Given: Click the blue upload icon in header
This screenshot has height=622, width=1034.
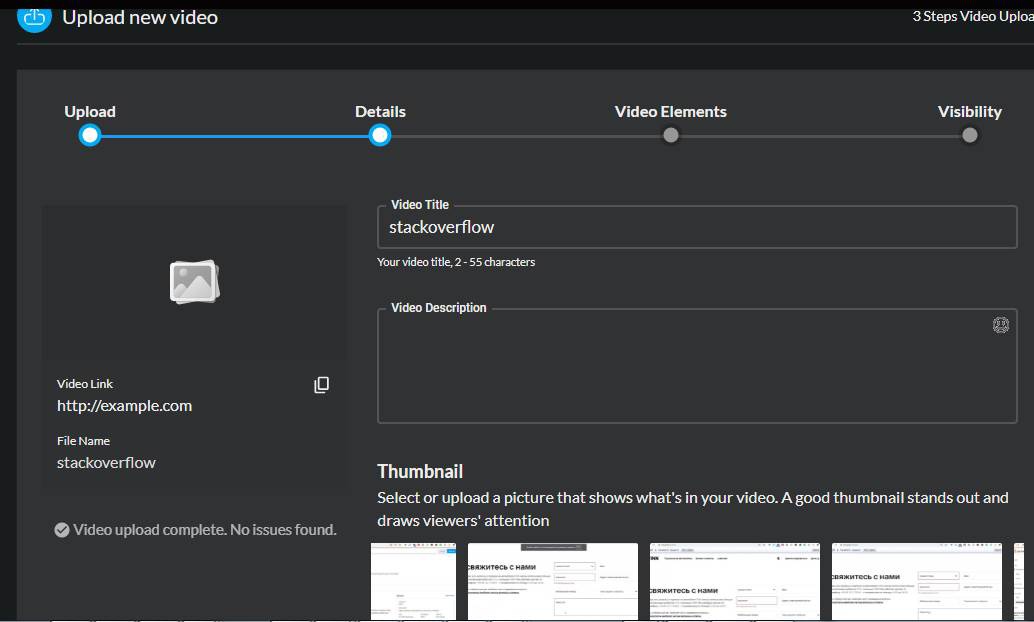Looking at the screenshot, I should [x=34, y=18].
